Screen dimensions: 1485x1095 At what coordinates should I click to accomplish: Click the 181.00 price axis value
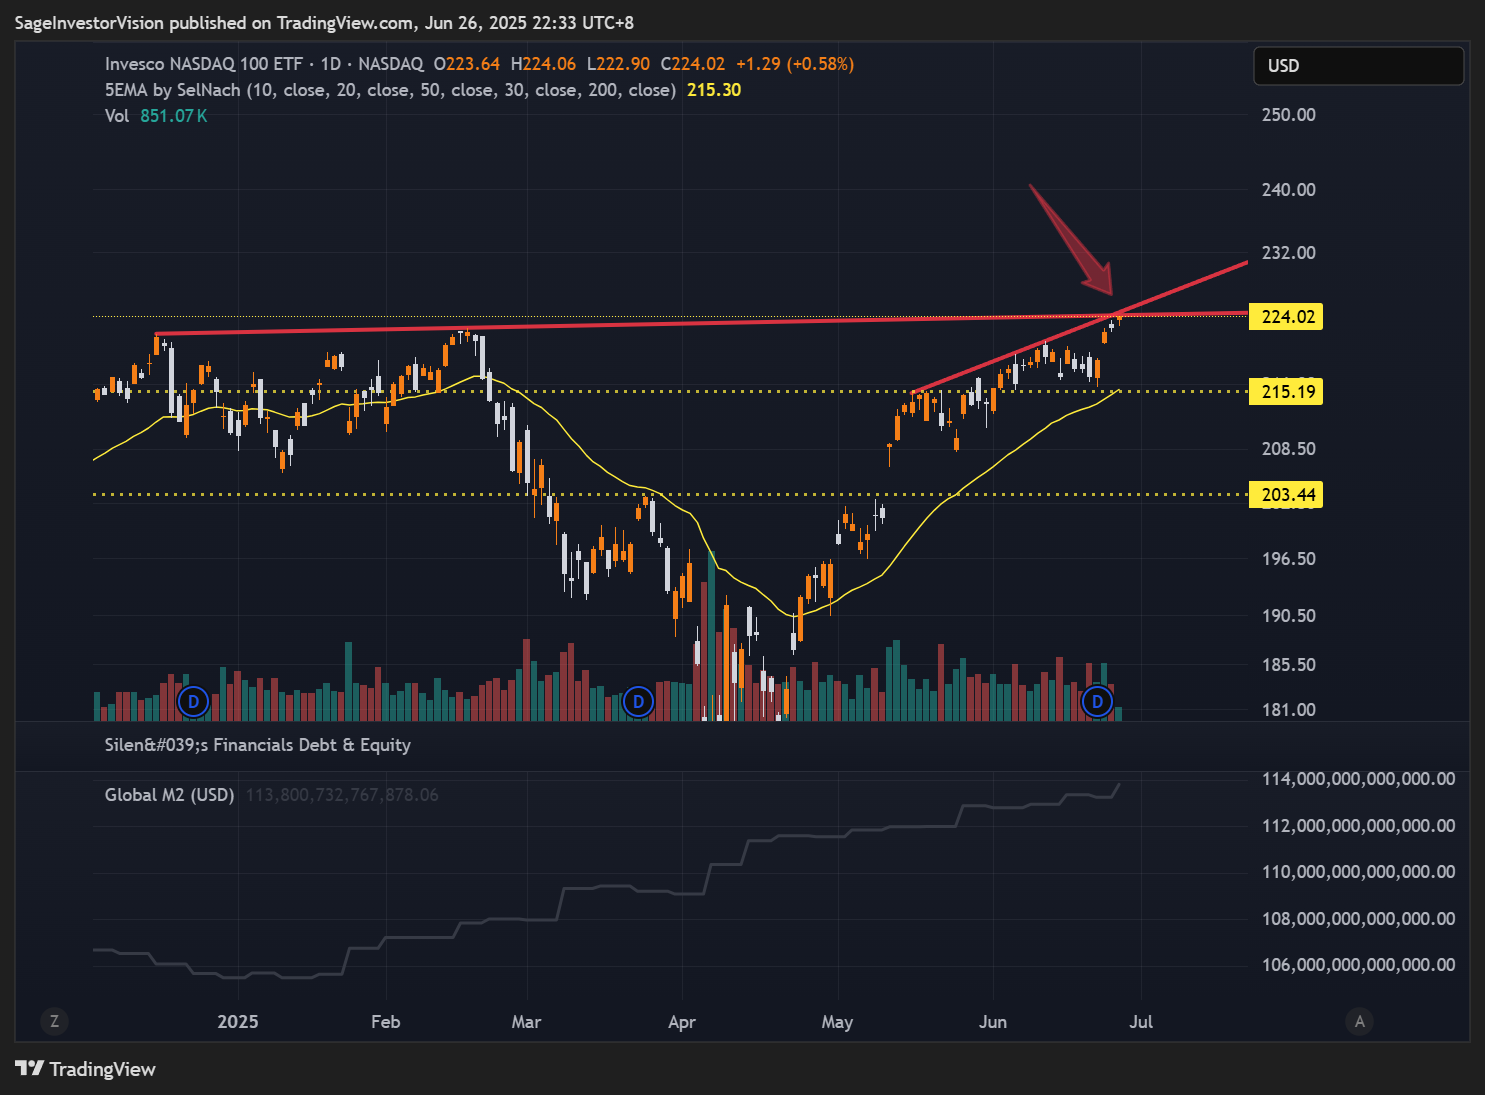(x=1288, y=710)
